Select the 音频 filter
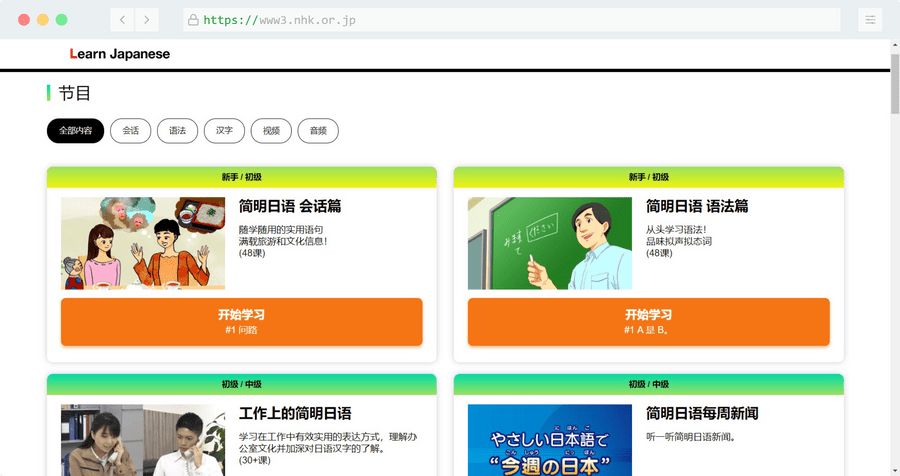This screenshot has height=476, width=900. pyautogui.click(x=318, y=131)
